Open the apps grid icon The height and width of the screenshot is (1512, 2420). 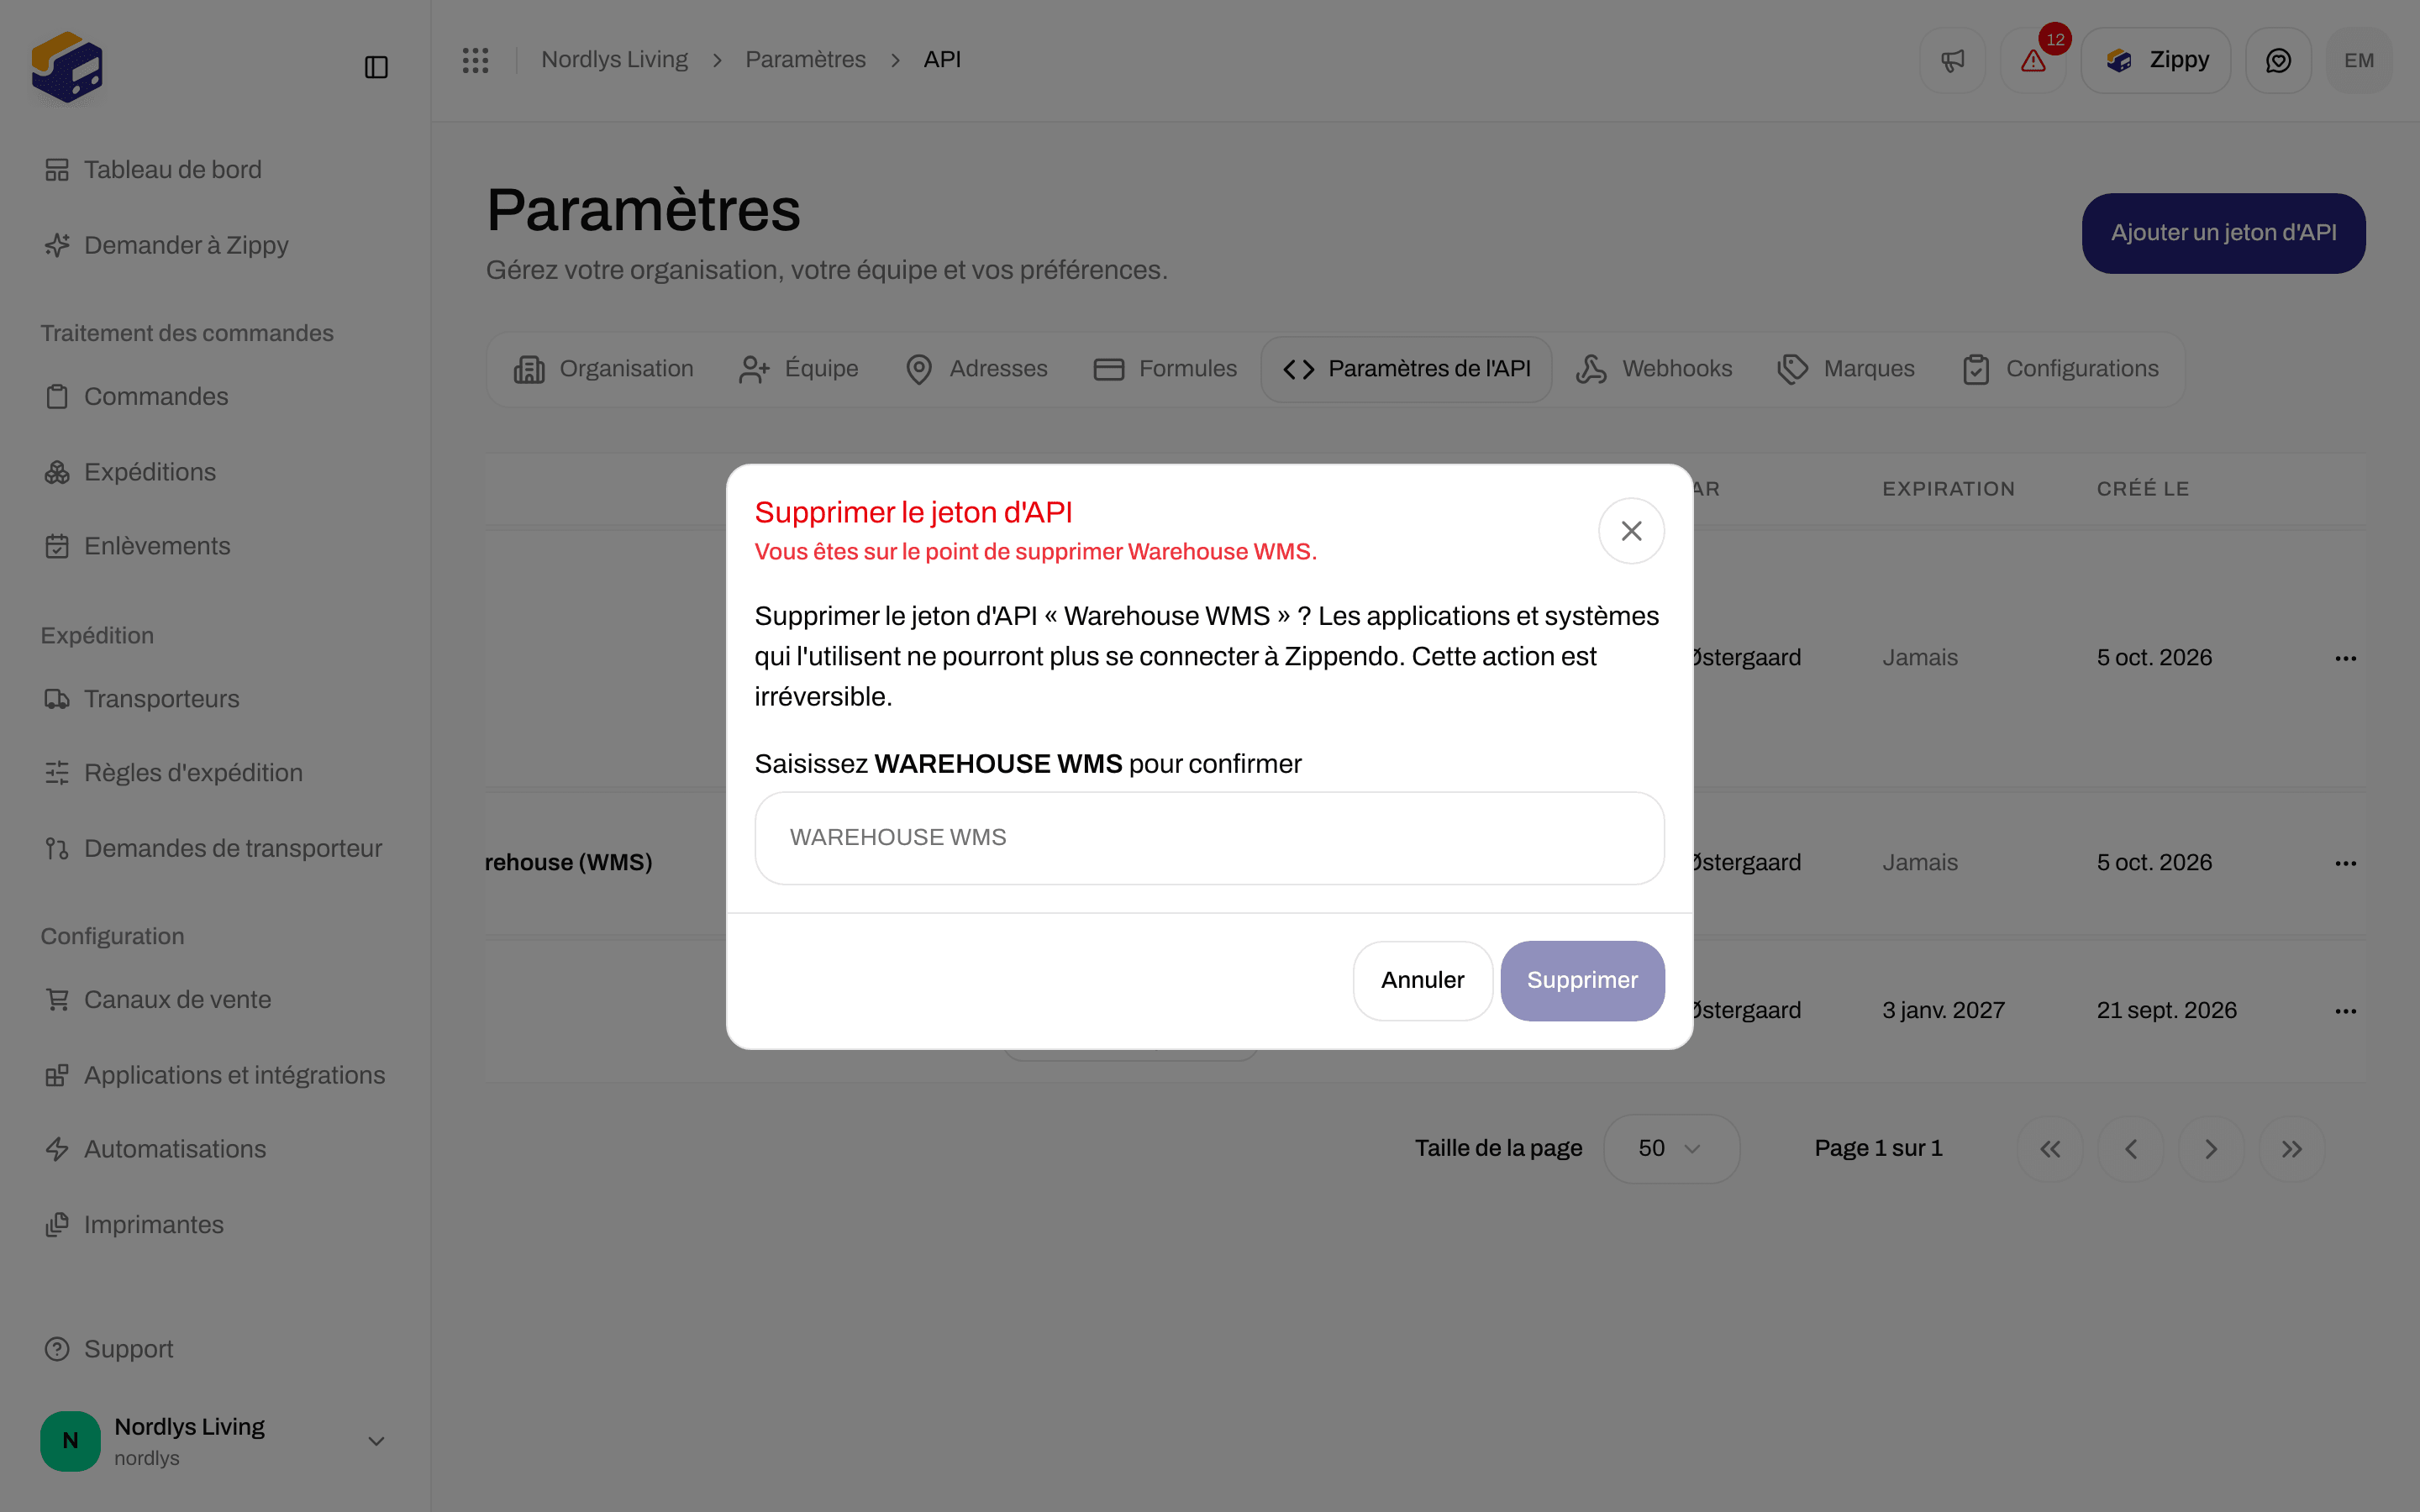(475, 60)
